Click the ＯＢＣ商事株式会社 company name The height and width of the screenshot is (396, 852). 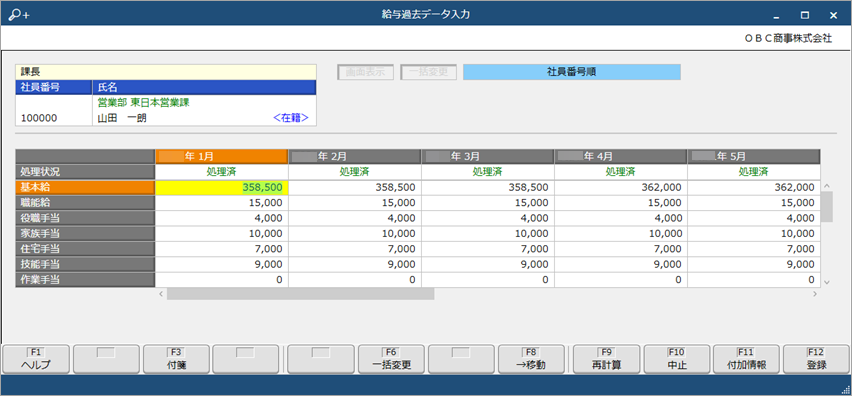(x=788, y=39)
